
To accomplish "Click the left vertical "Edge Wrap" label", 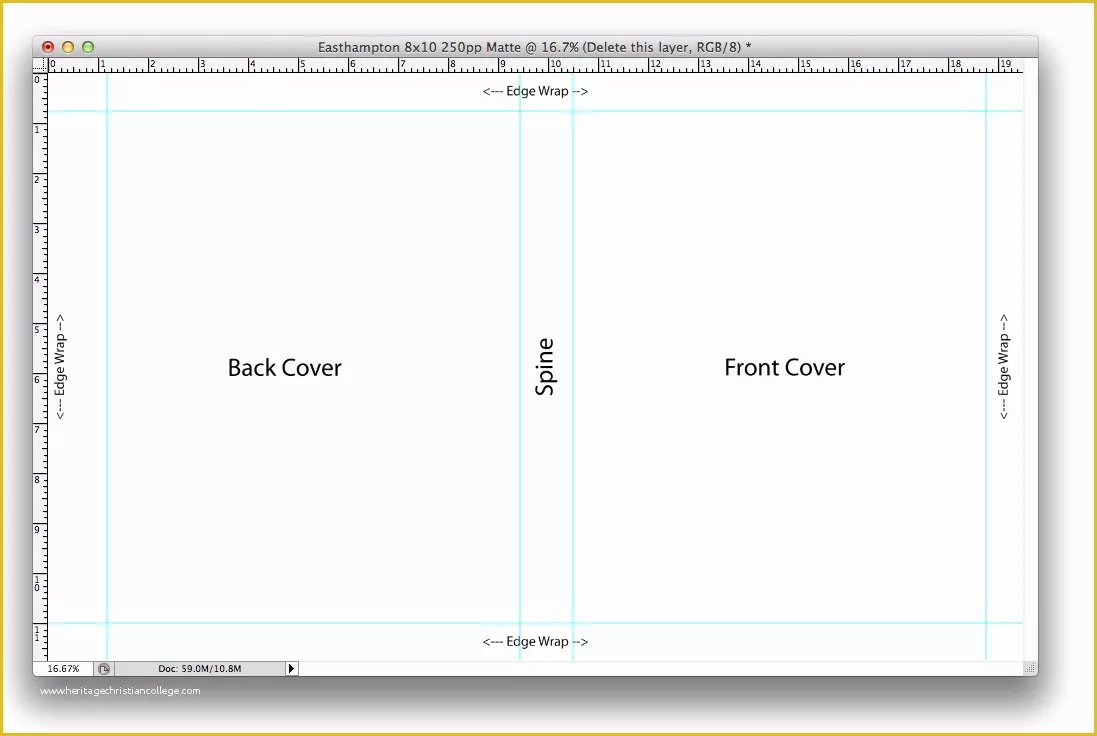I will pyautogui.click(x=60, y=367).
